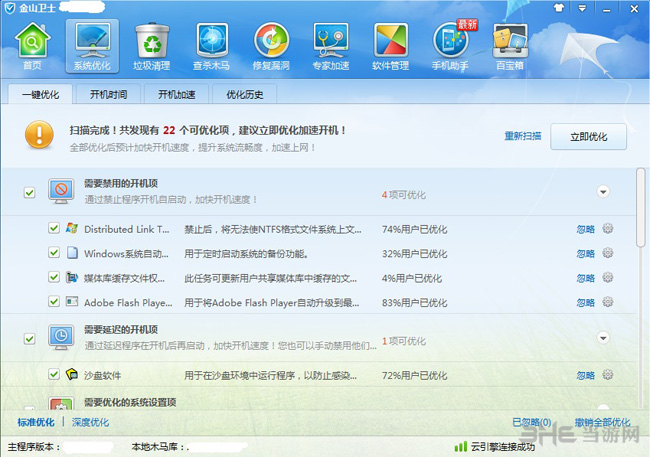Click the 立即优化 button
This screenshot has width=650, height=457.
pos(588,137)
